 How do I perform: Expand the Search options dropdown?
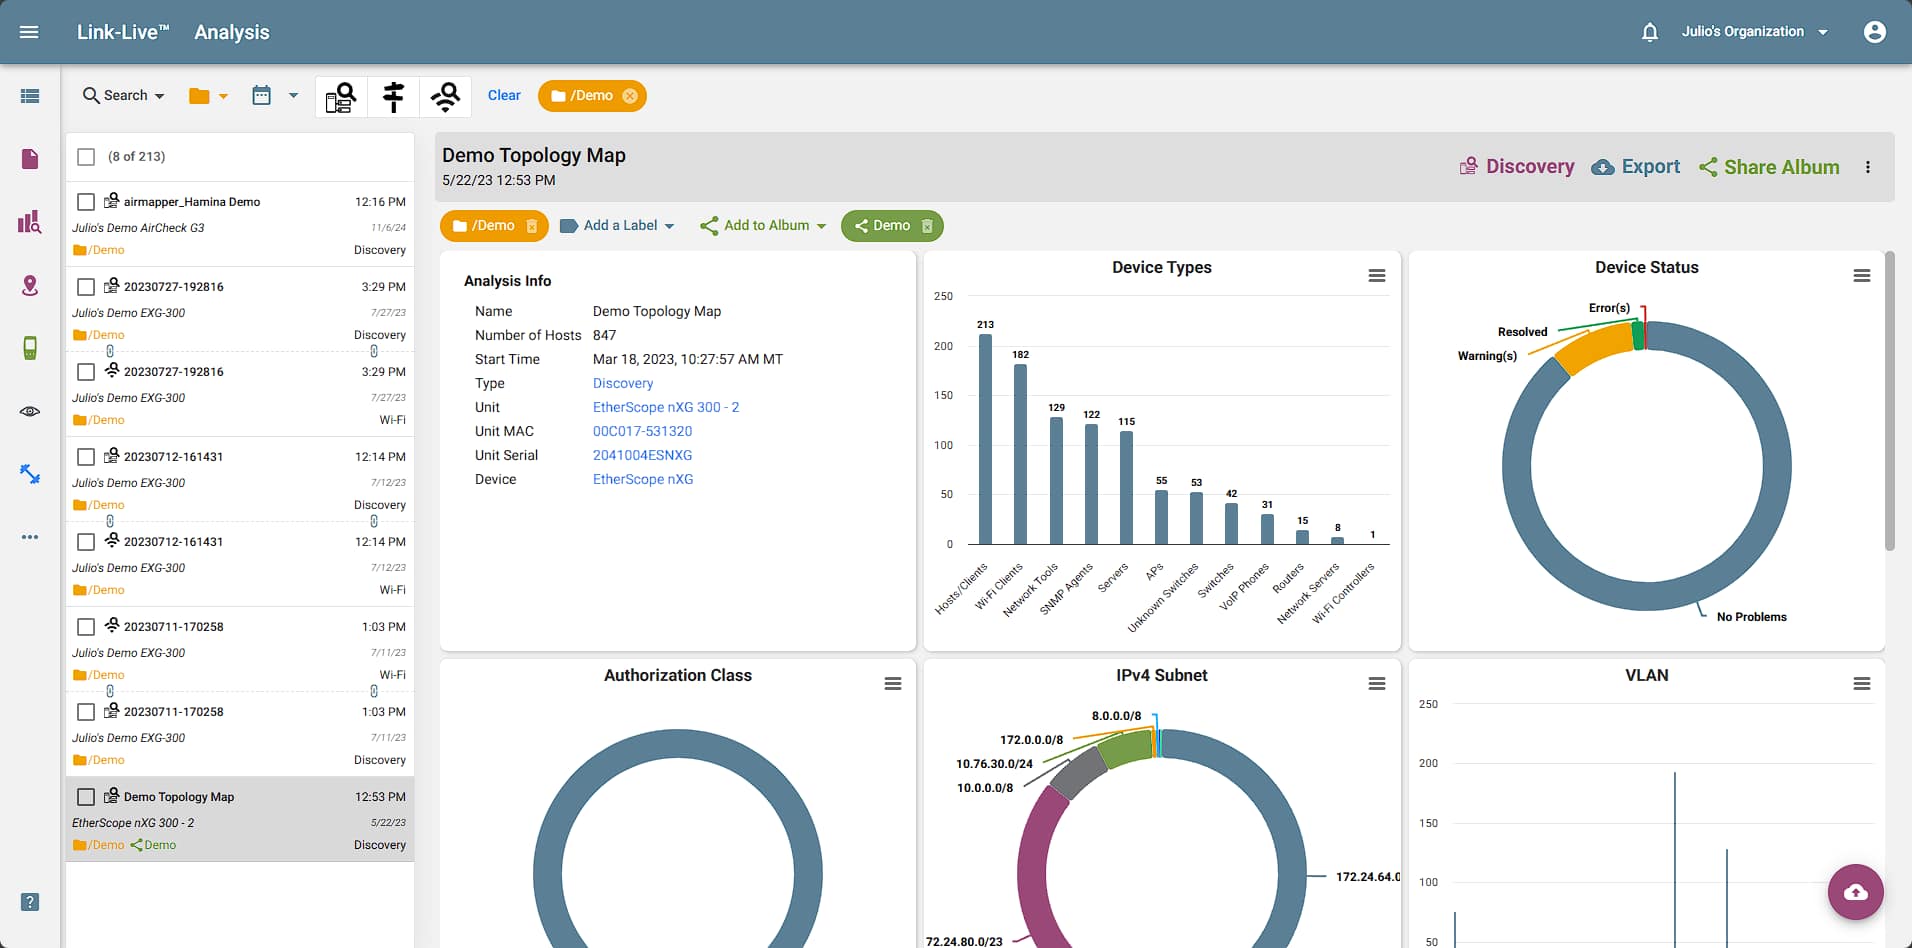(122, 95)
